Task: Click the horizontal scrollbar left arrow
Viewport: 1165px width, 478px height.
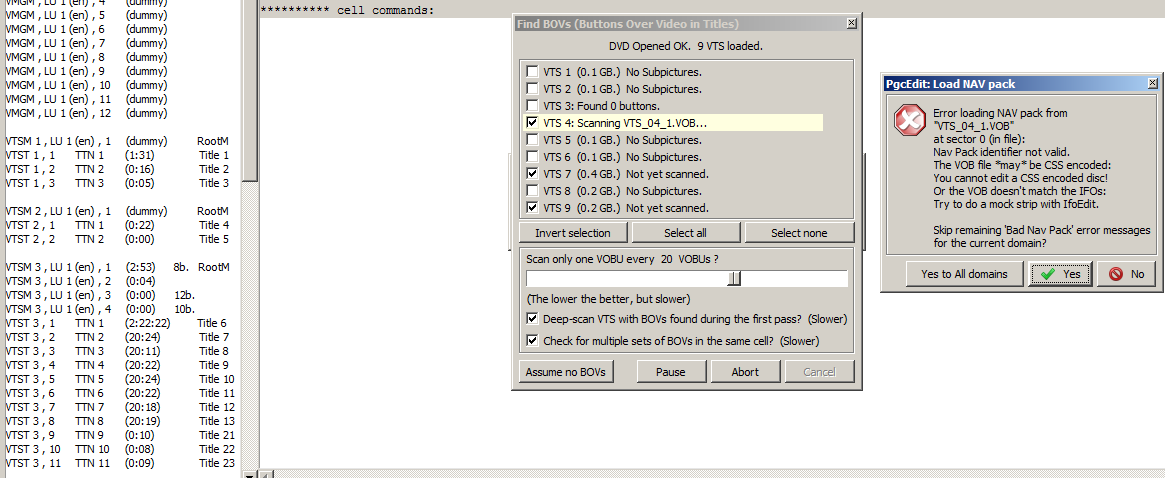Action: pyautogui.click(x=267, y=474)
